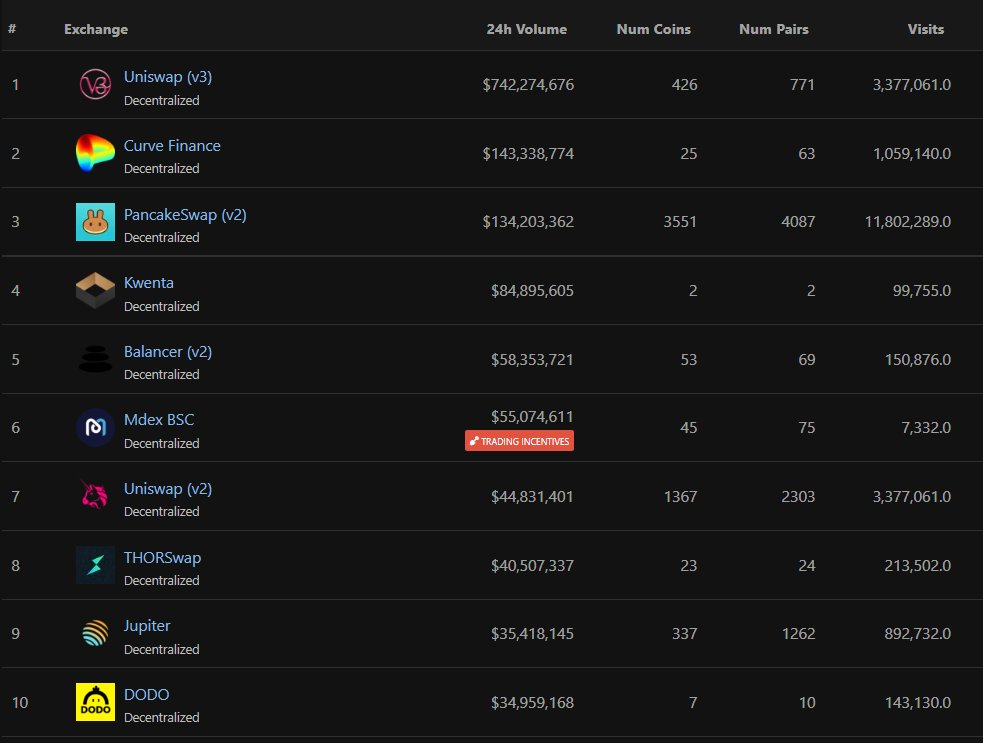Click the PancakeSwap bunny logo
This screenshot has height=743, width=983.
pos(95,222)
